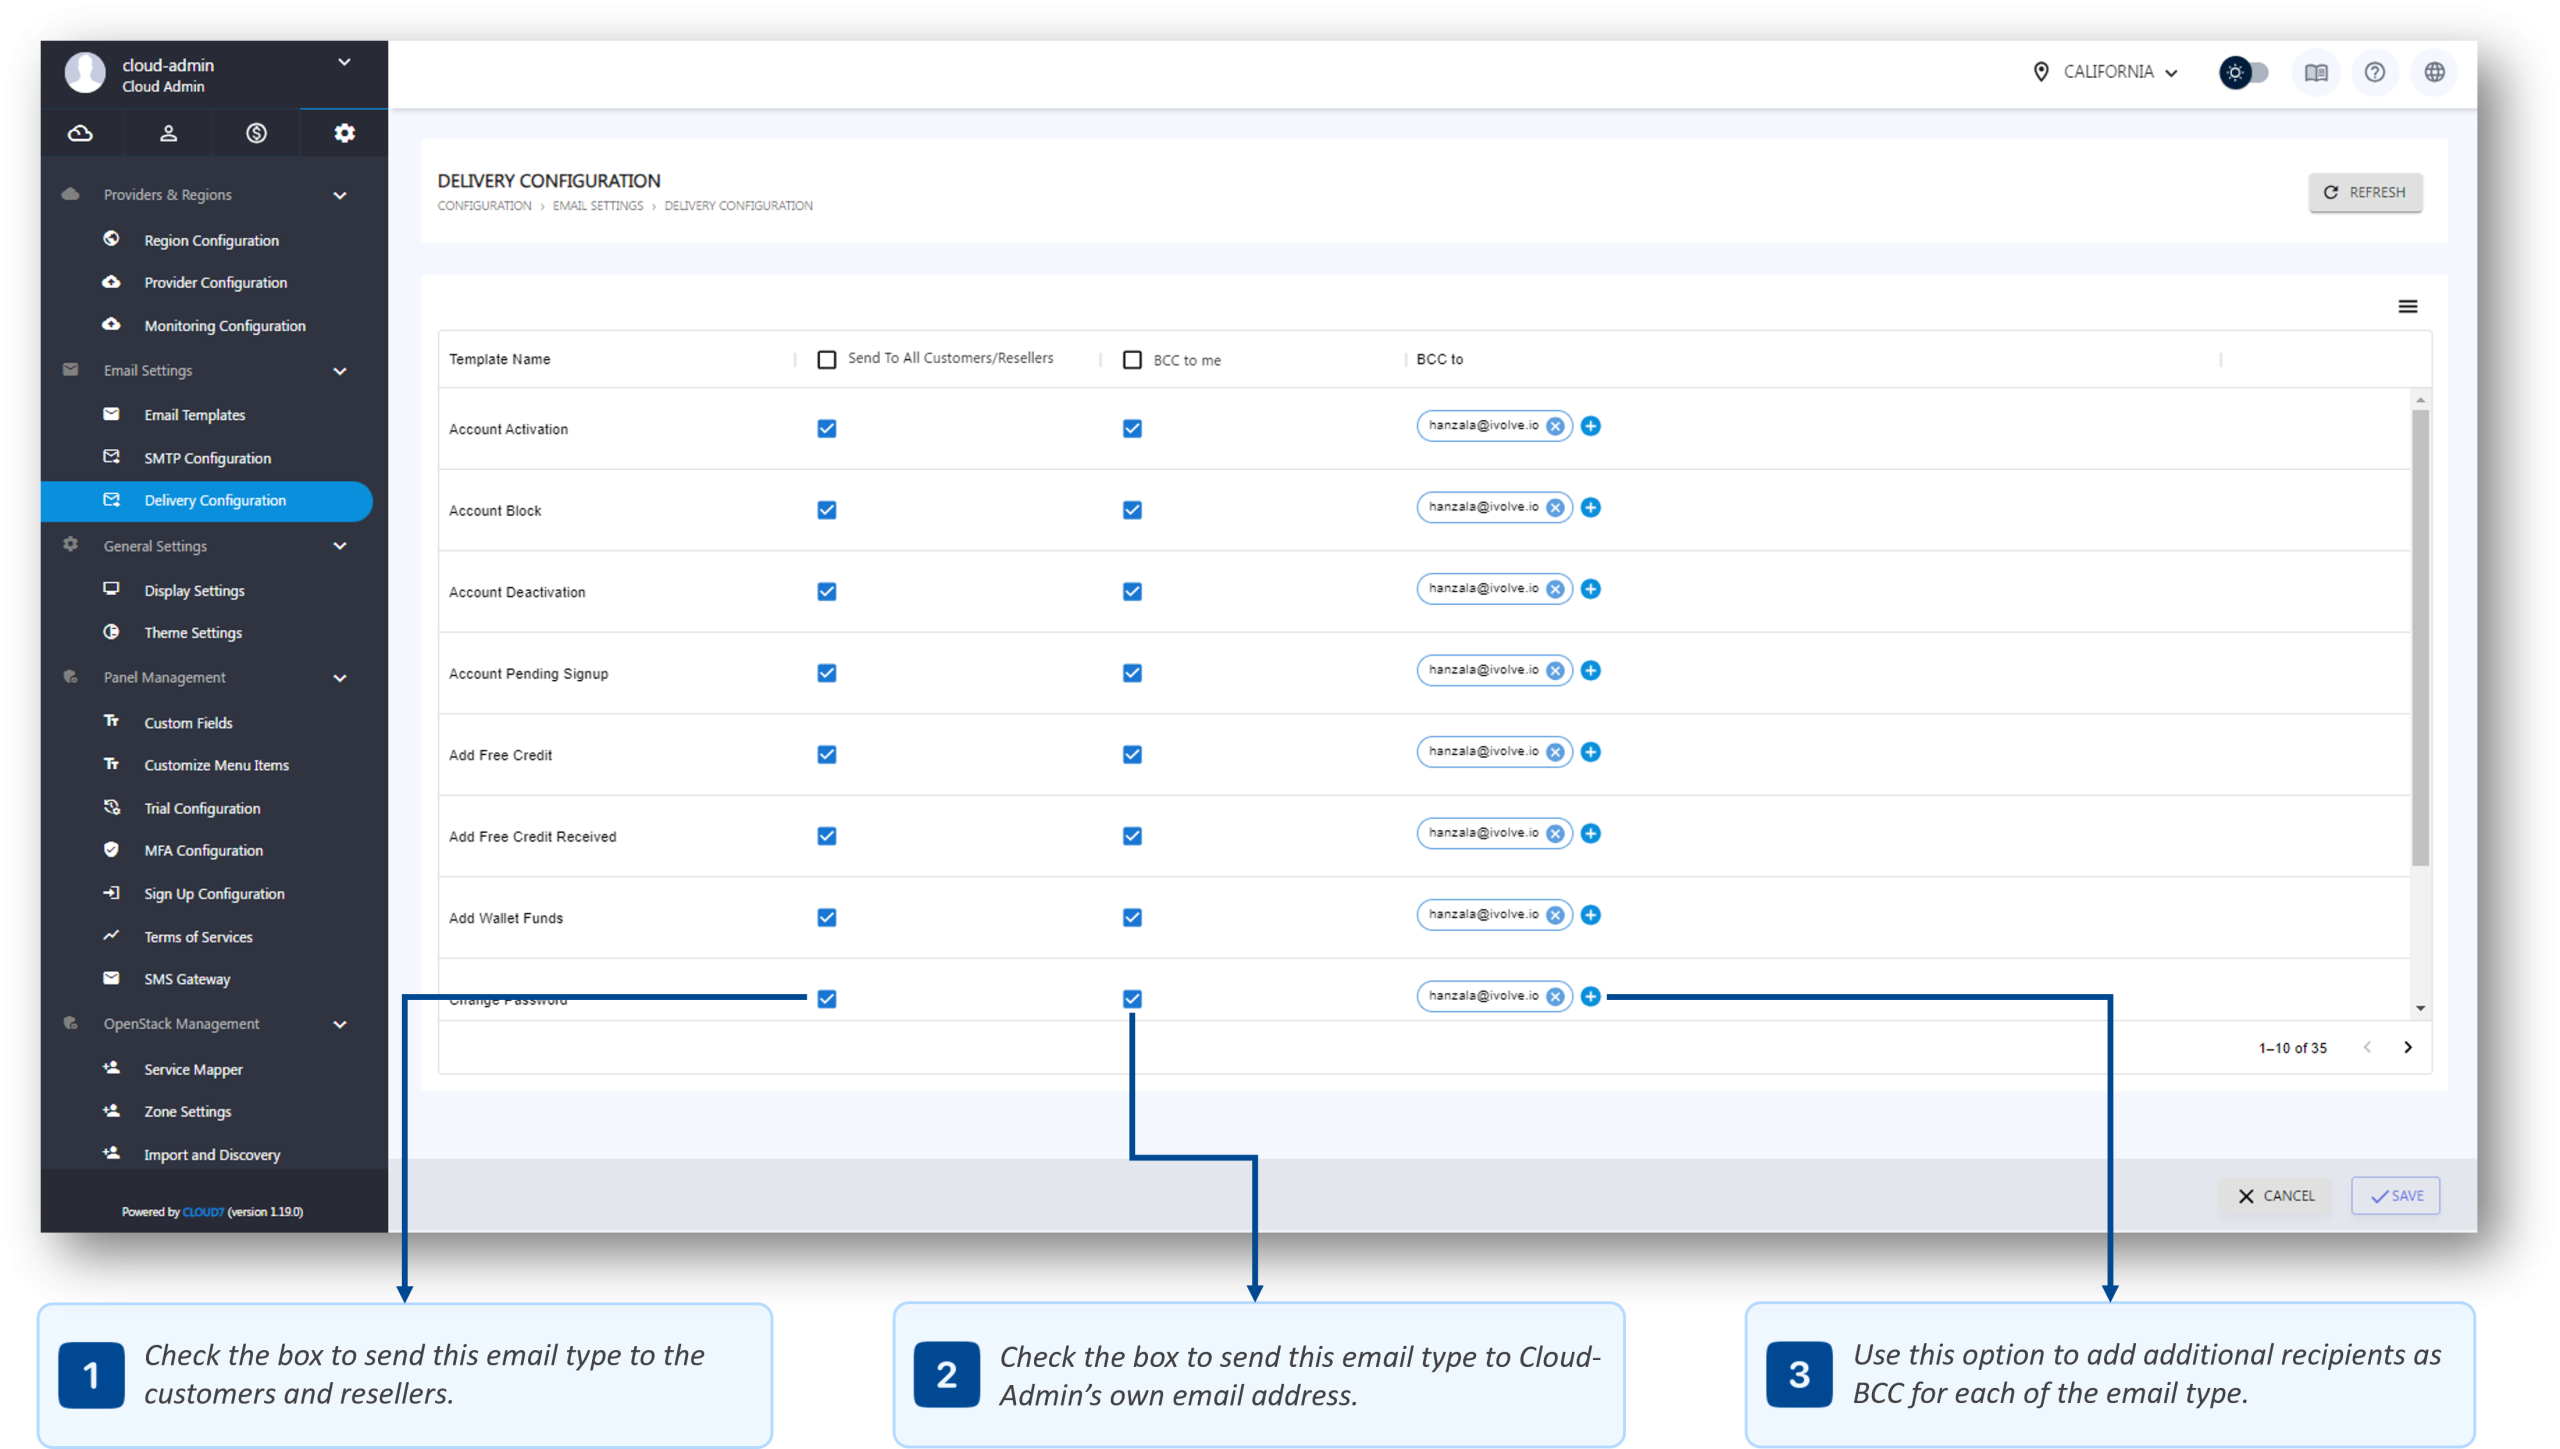2560x1449 pixels.
Task: Toggle the dark mode theme switch
Action: [x=2244, y=72]
